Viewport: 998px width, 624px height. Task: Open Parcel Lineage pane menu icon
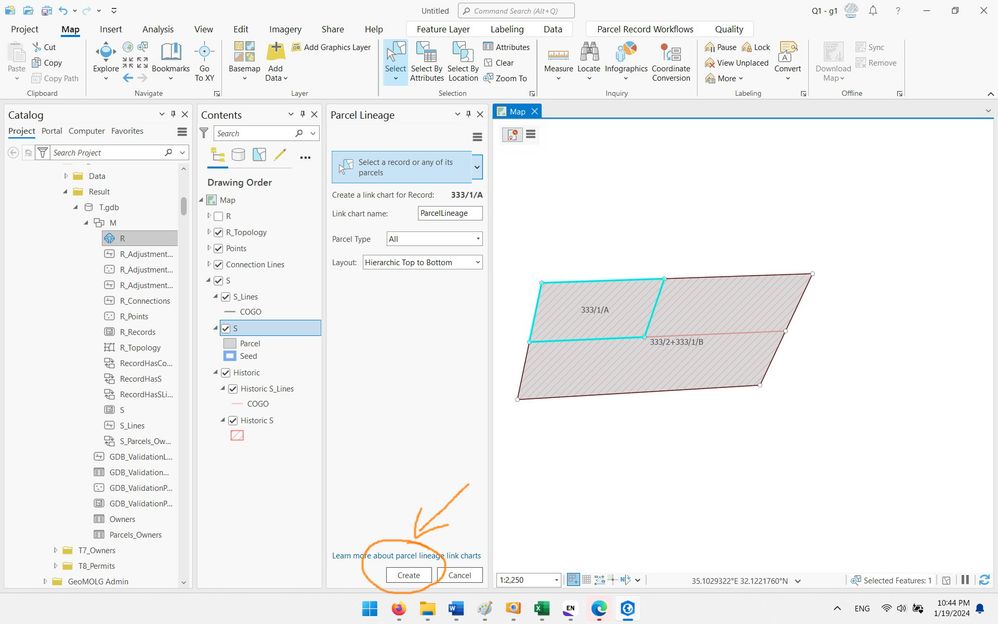[477, 137]
